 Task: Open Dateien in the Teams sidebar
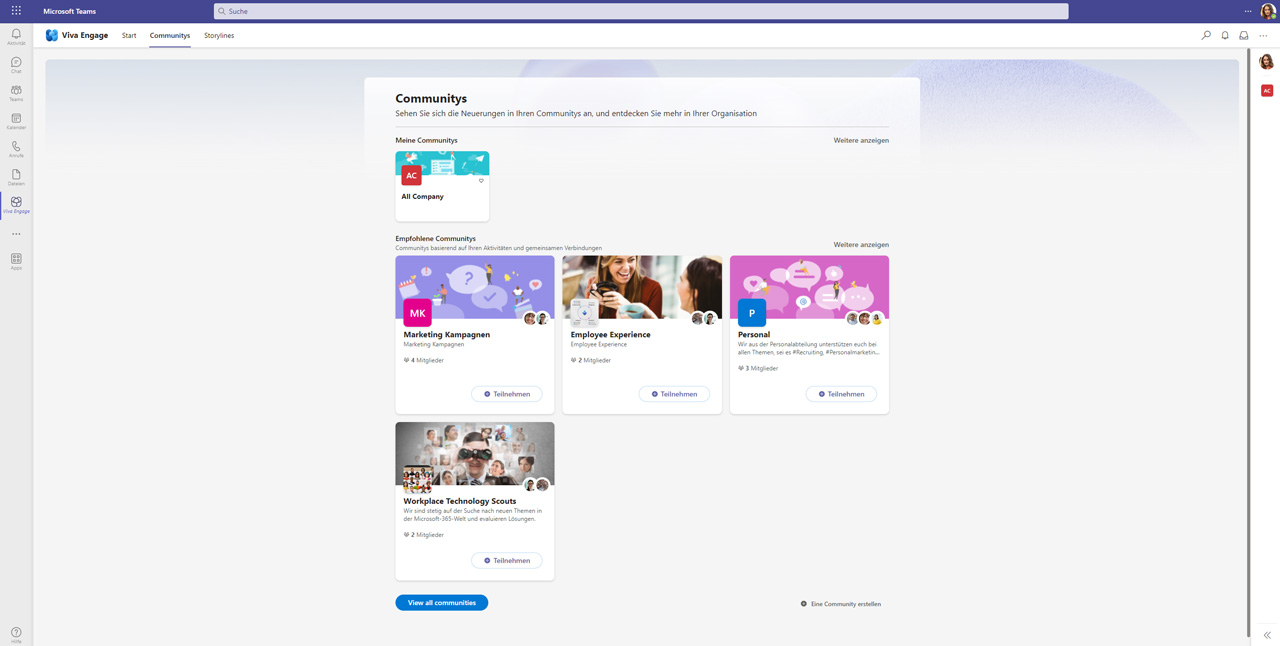point(16,177)
